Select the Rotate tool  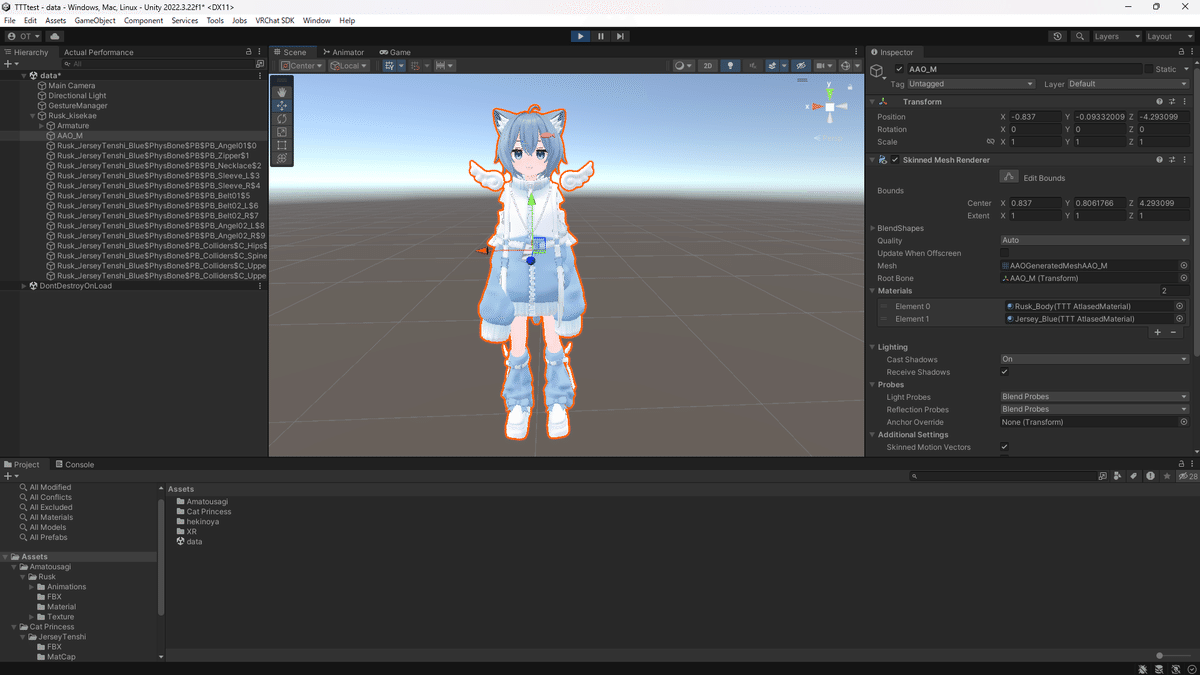[281, 119]
